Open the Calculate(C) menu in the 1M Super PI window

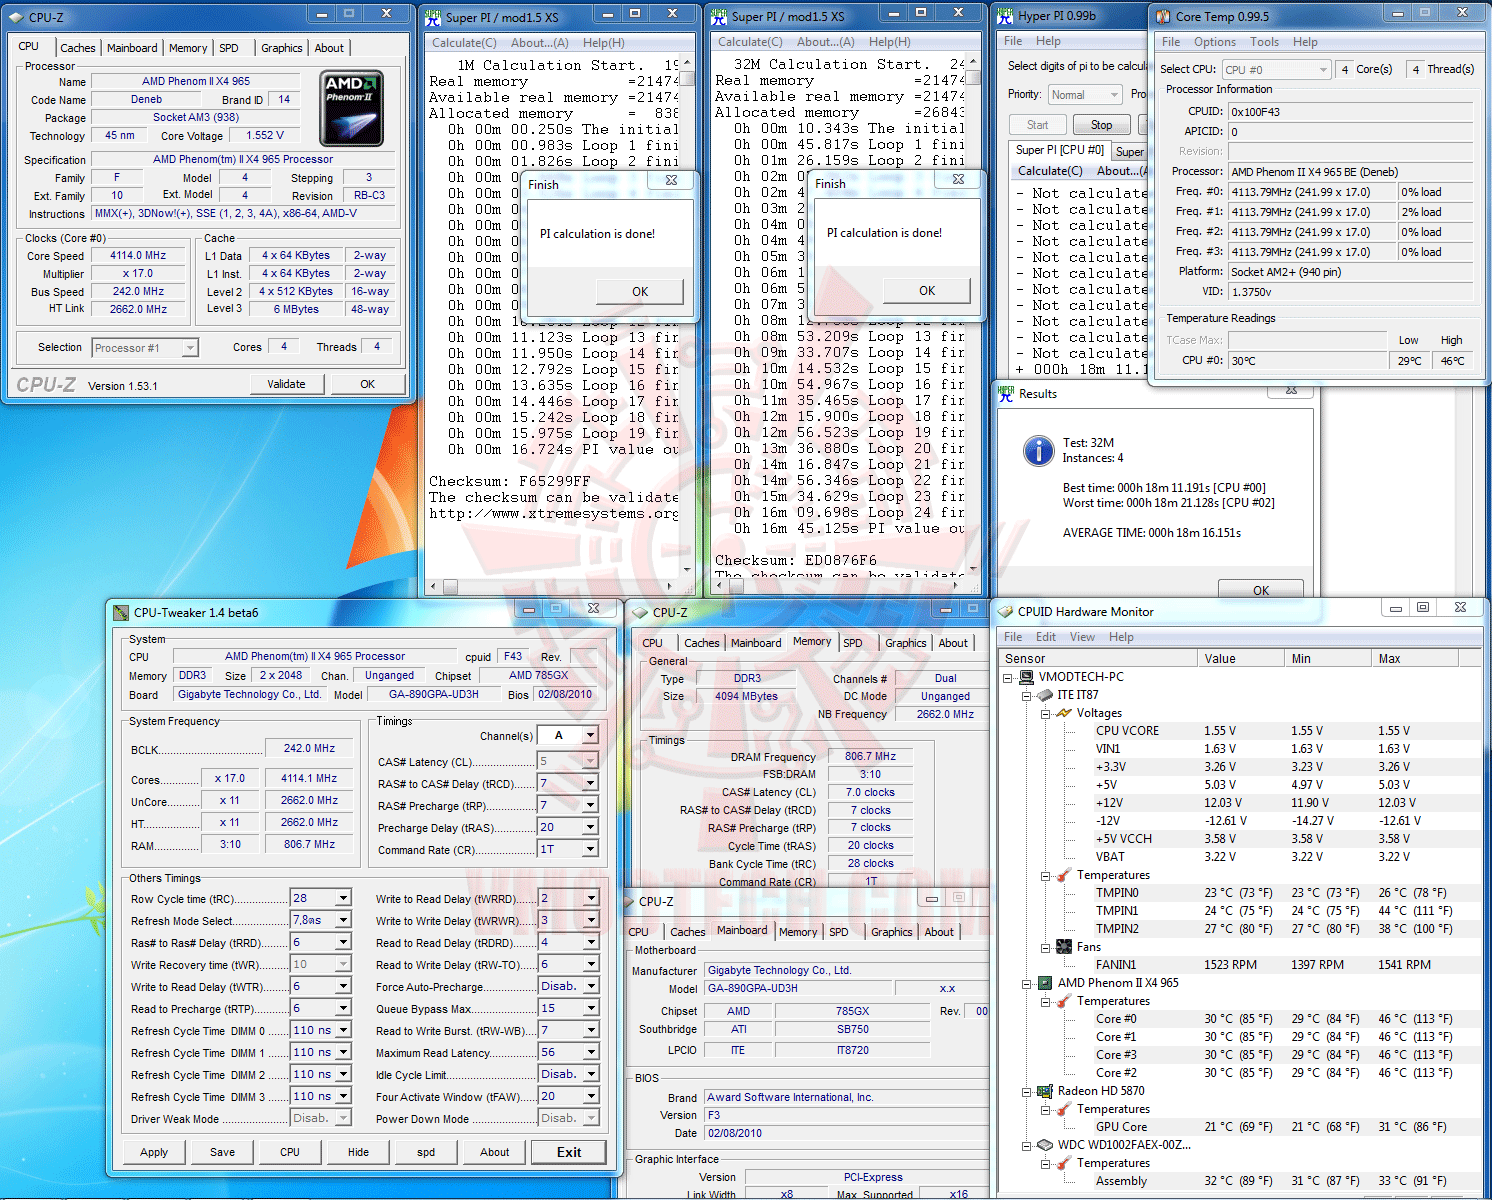click(464, 43)
